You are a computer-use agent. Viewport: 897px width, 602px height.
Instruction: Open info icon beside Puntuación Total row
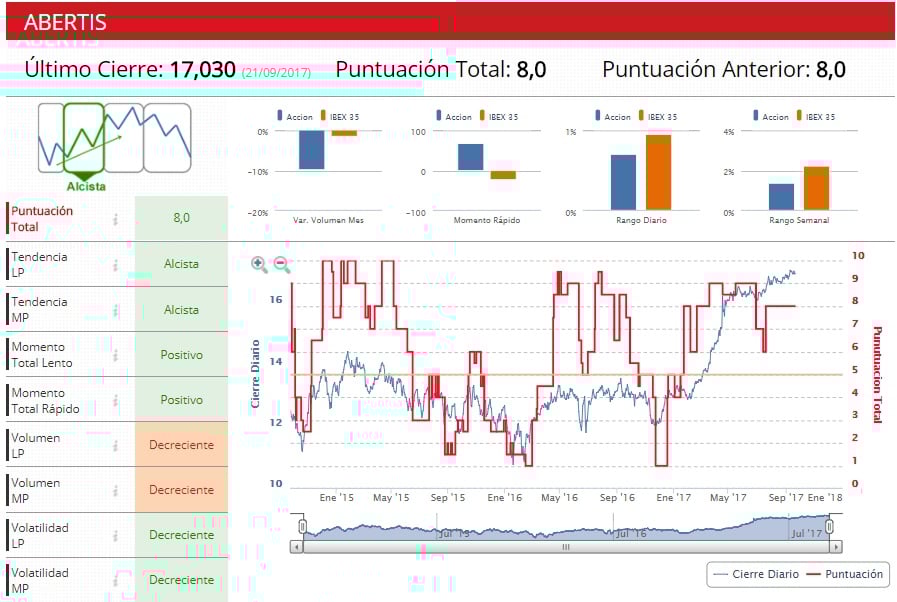pos(116,219)
